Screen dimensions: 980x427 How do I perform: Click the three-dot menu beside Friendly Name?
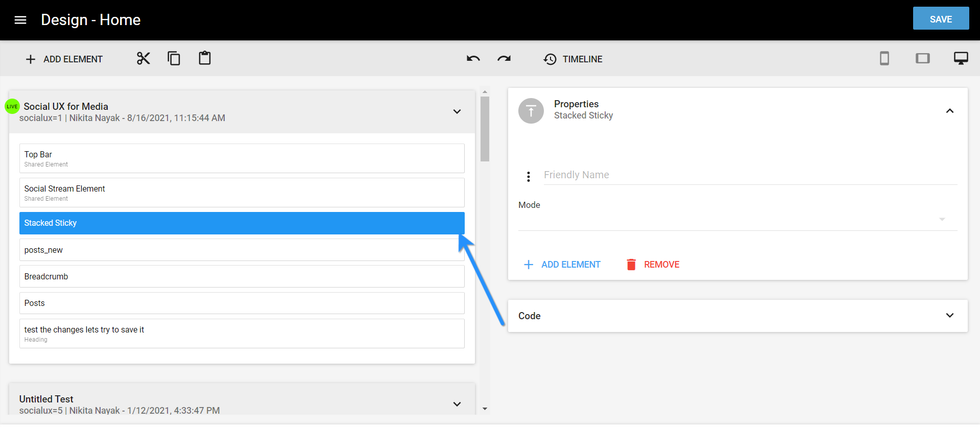click(x=528, y=177)
